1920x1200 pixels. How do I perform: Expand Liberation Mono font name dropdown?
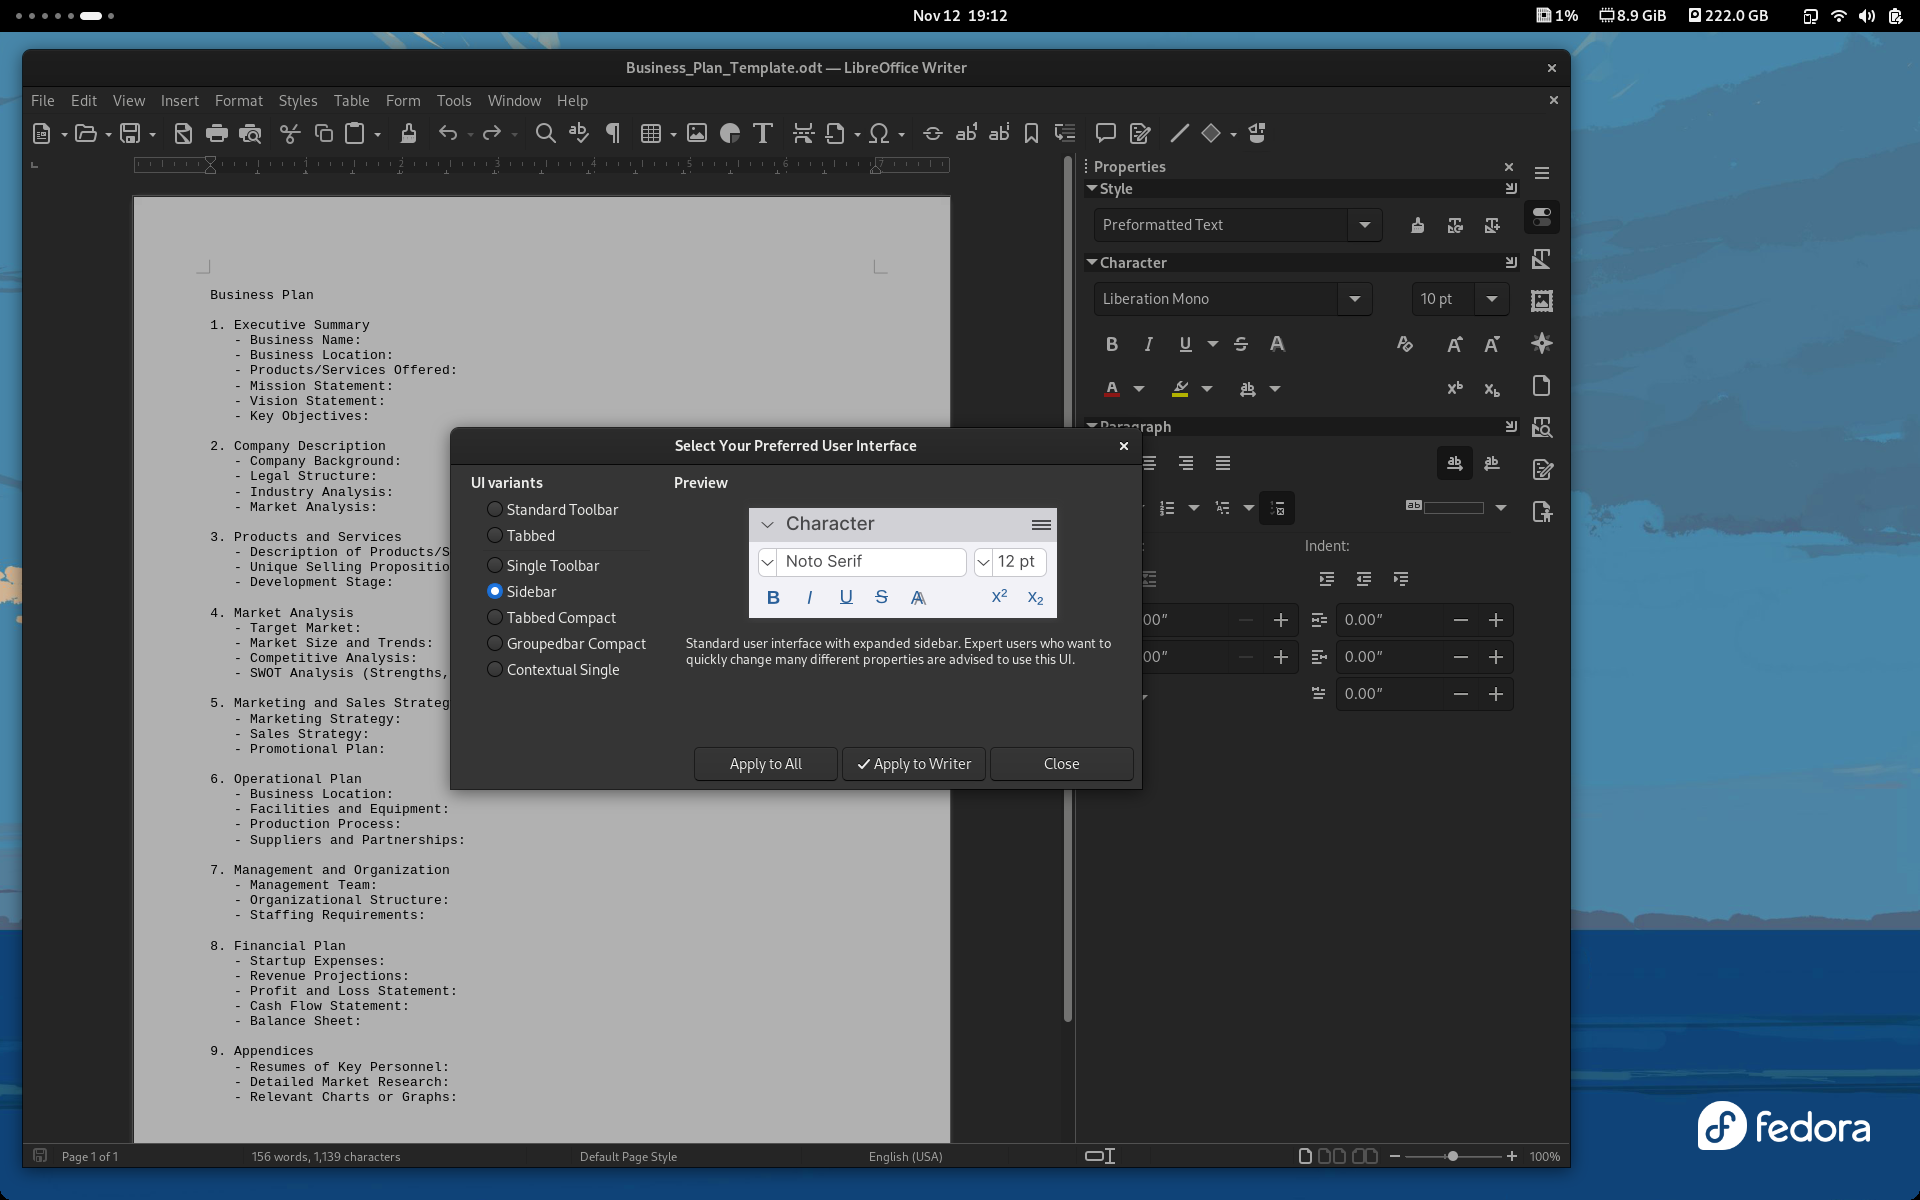pos(1354,299)
